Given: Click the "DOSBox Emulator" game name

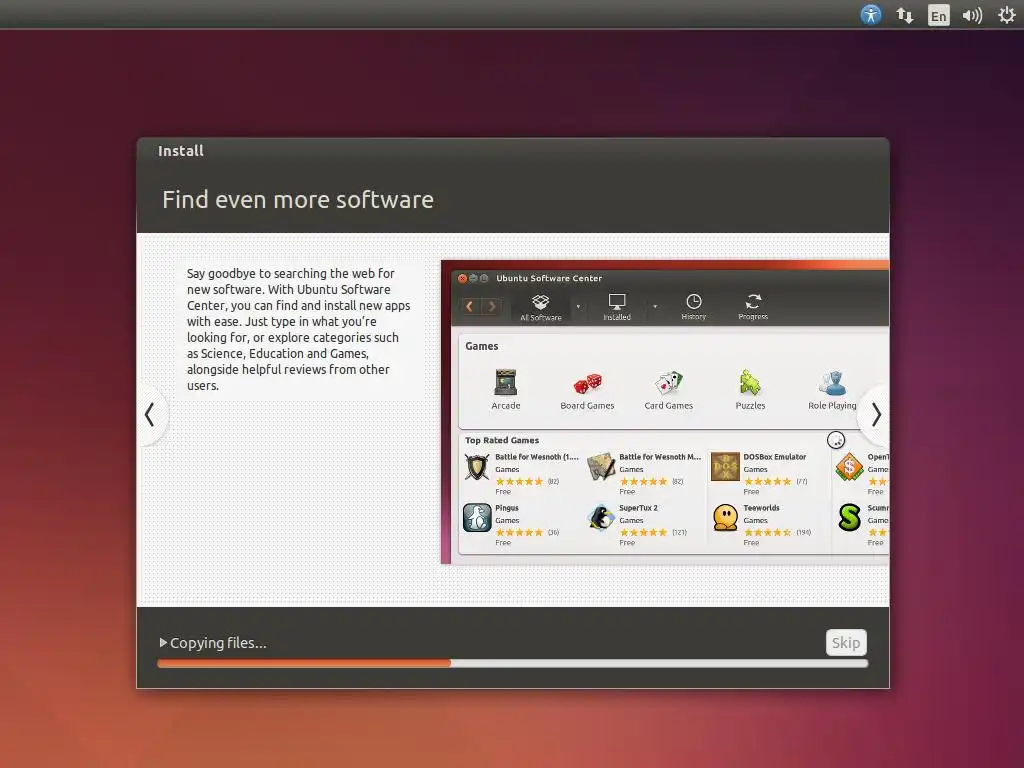Looking at the screenshot, I should coord(775,457).
